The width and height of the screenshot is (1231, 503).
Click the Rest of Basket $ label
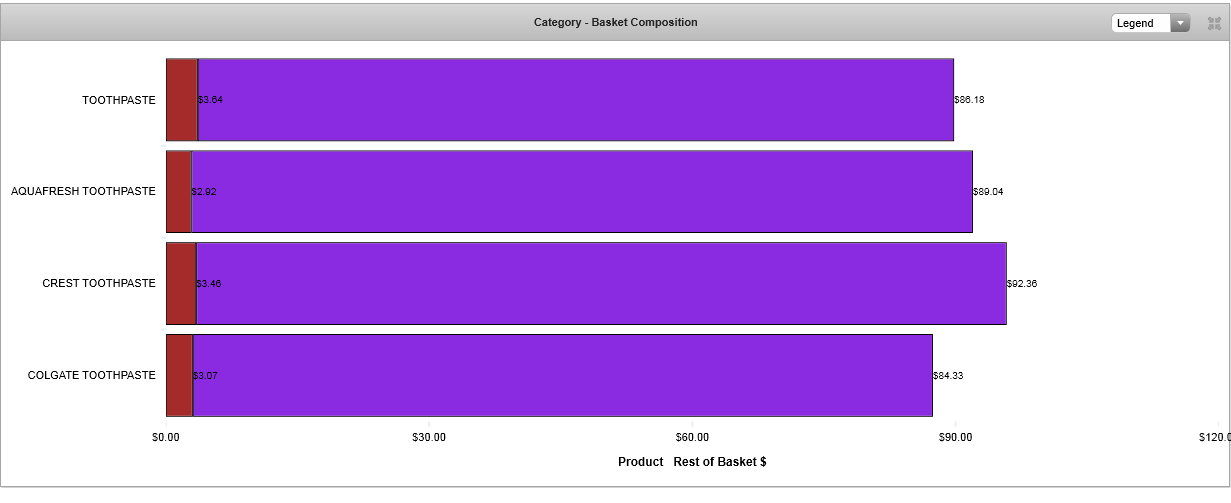click(720, 462)
